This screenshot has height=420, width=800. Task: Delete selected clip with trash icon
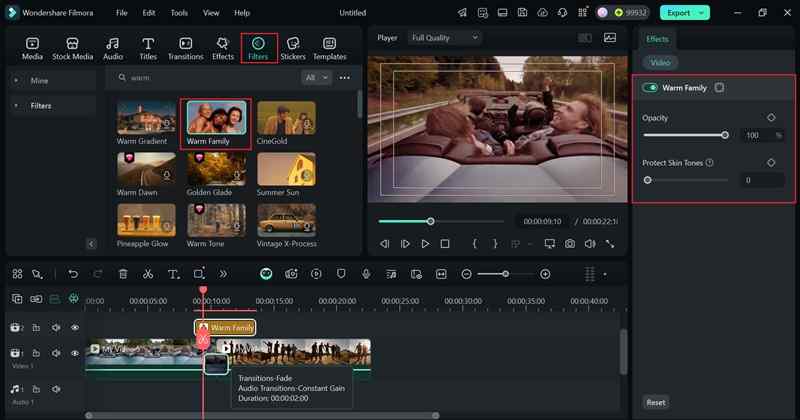pos(123,274)
